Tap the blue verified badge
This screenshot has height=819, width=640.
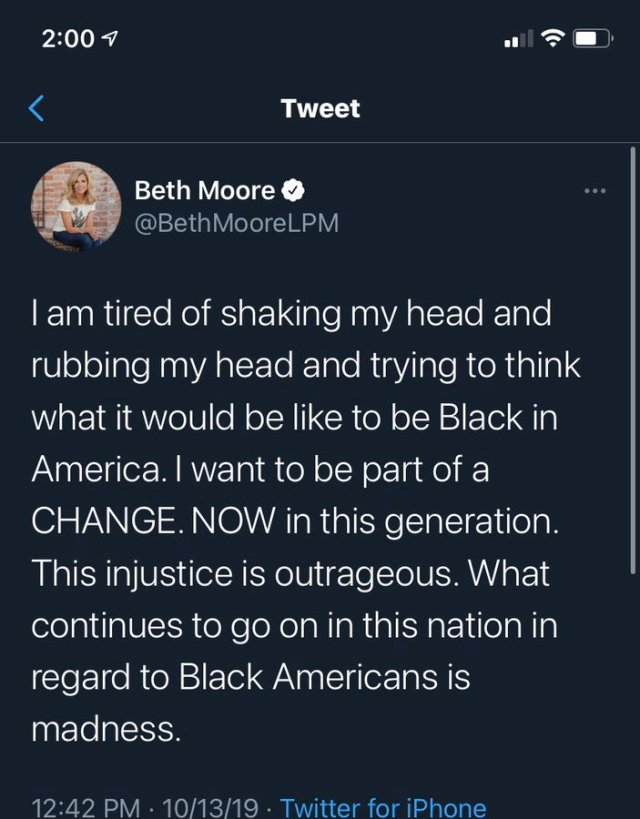(x=296, y=189)
